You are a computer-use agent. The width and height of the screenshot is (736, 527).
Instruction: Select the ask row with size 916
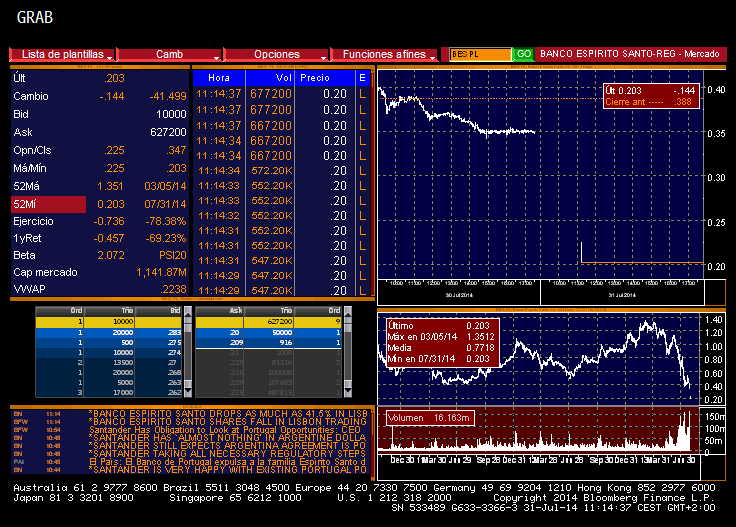[268, 343]
